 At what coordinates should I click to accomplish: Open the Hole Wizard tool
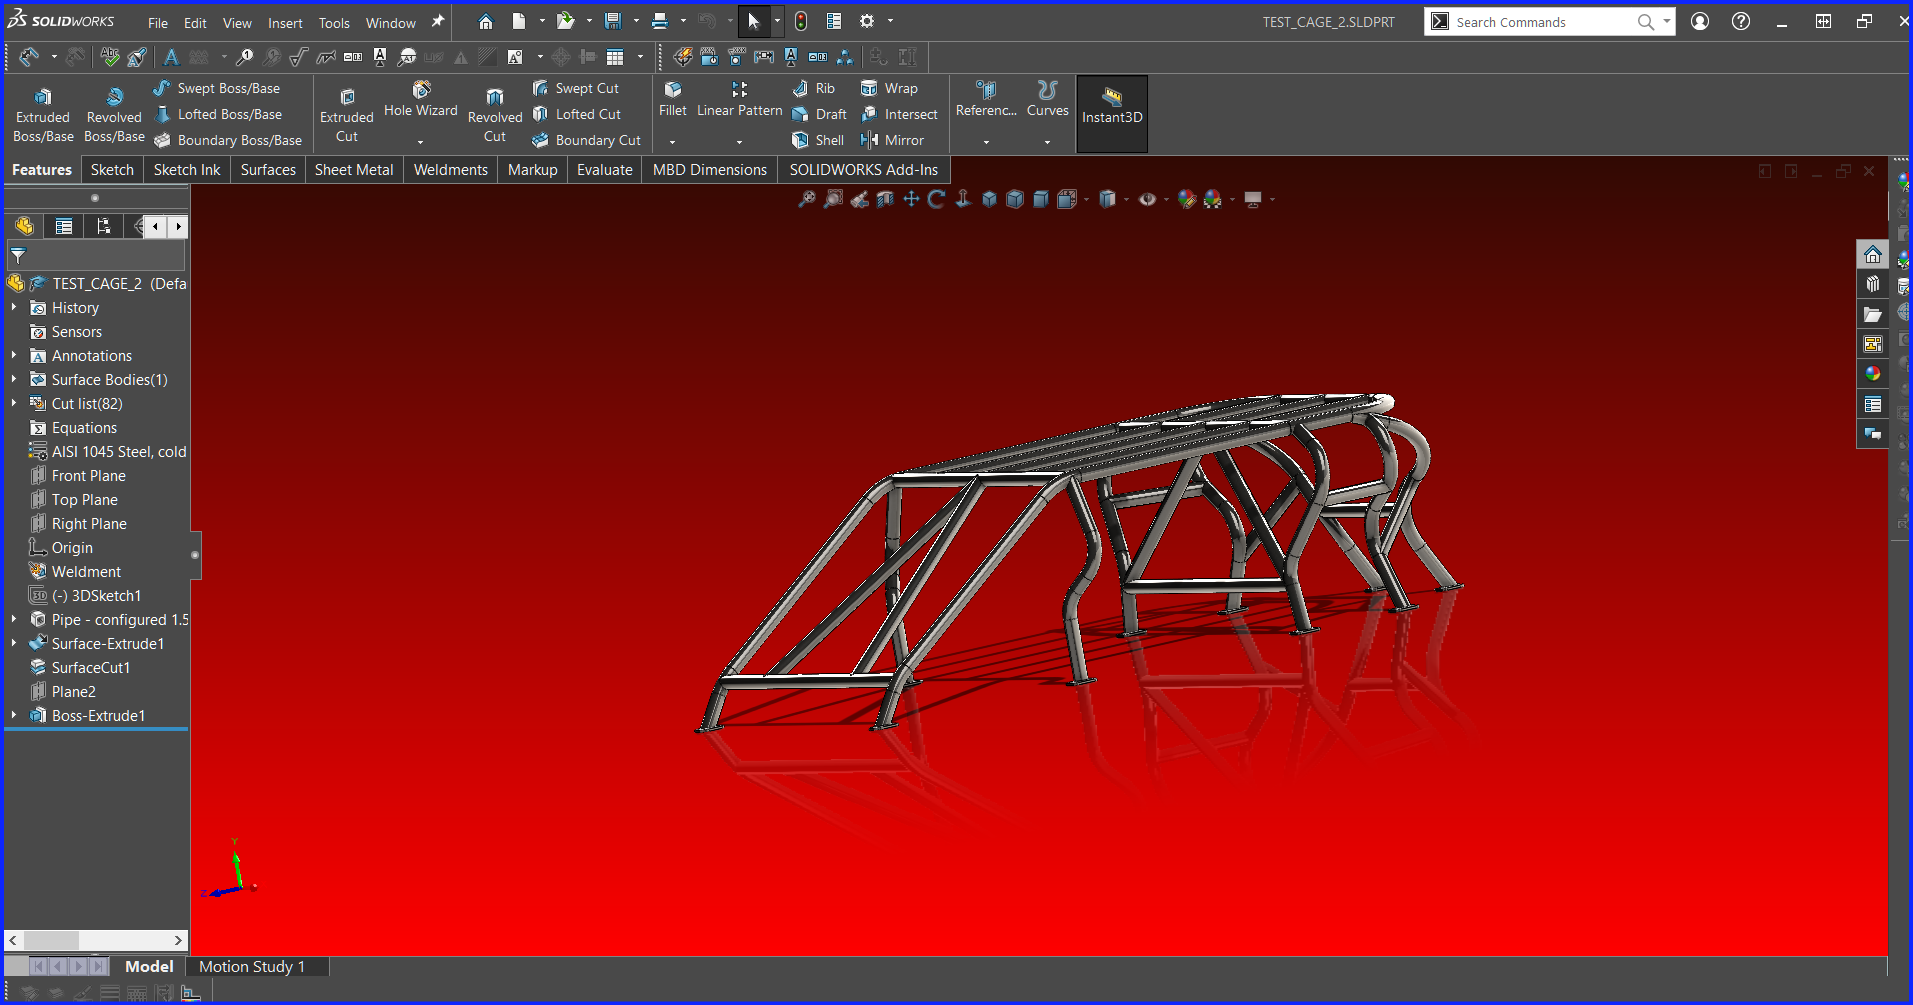click(x=421, y=100)
